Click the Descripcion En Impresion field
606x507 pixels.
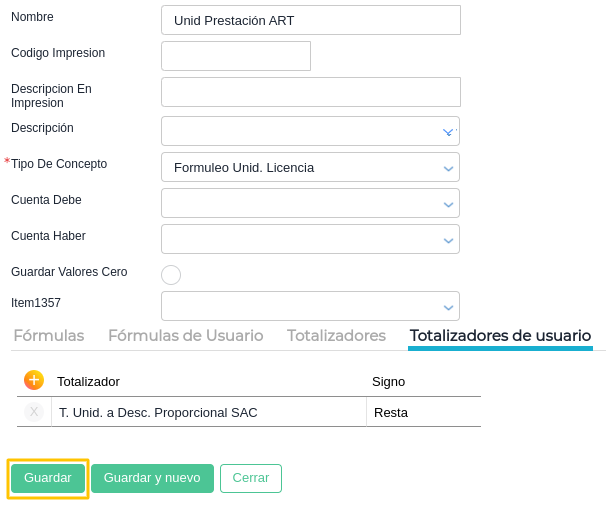click(310, 92)
